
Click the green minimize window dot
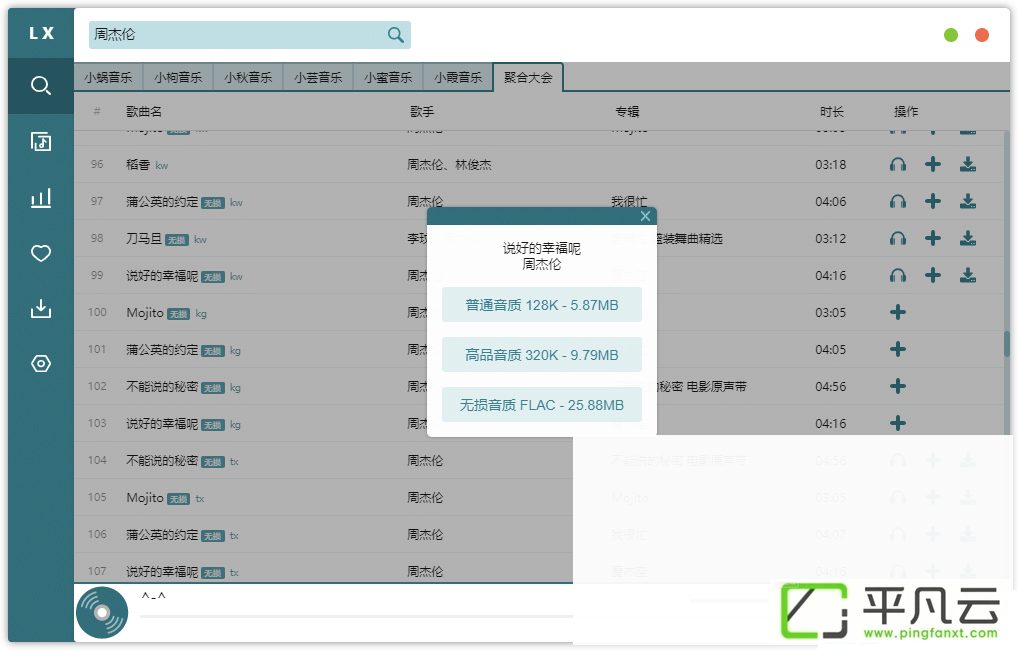[x=951, y=35]
